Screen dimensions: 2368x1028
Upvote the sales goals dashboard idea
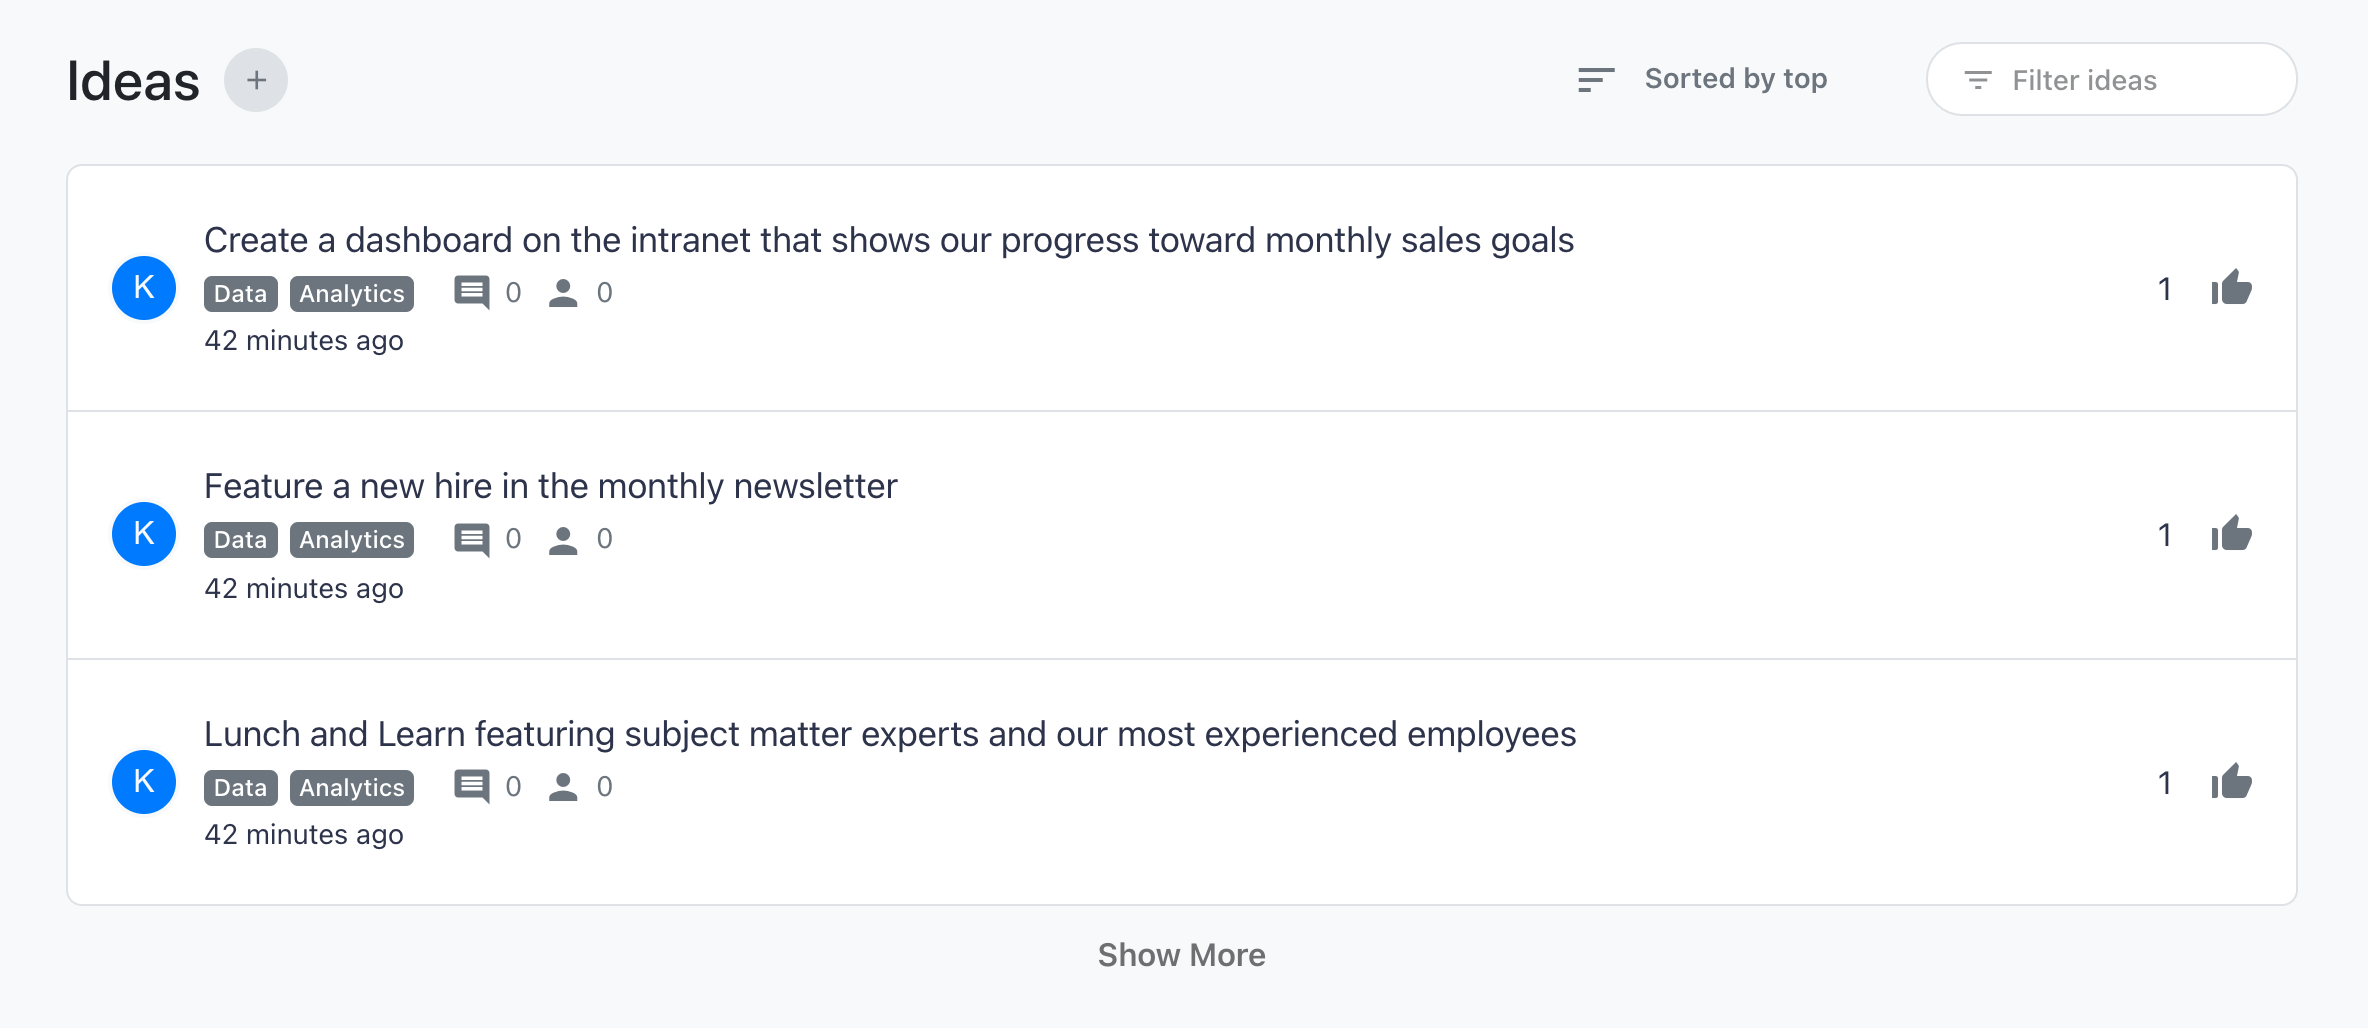point(2231,288)
